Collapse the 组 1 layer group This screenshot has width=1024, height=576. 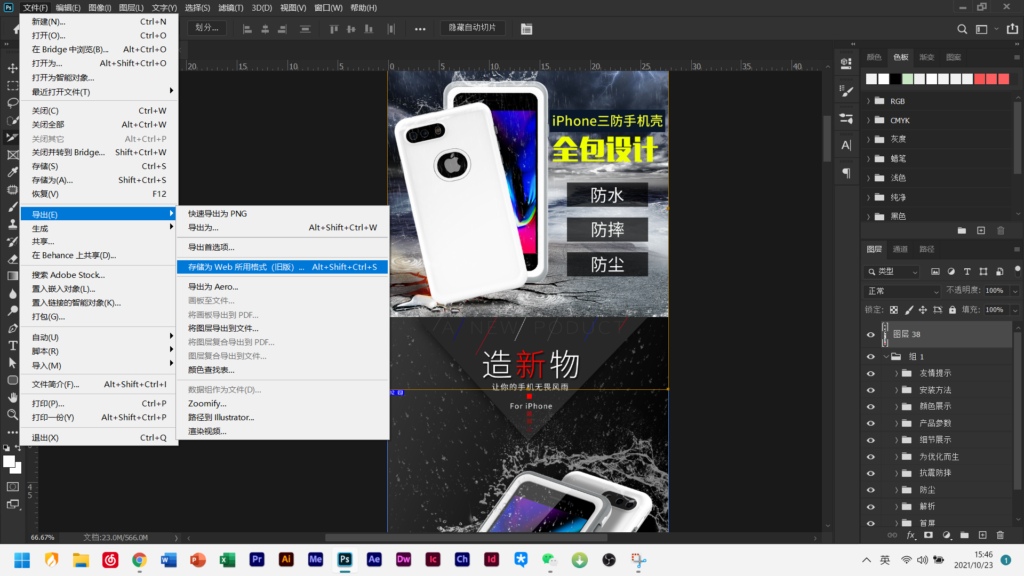(886, 357)
